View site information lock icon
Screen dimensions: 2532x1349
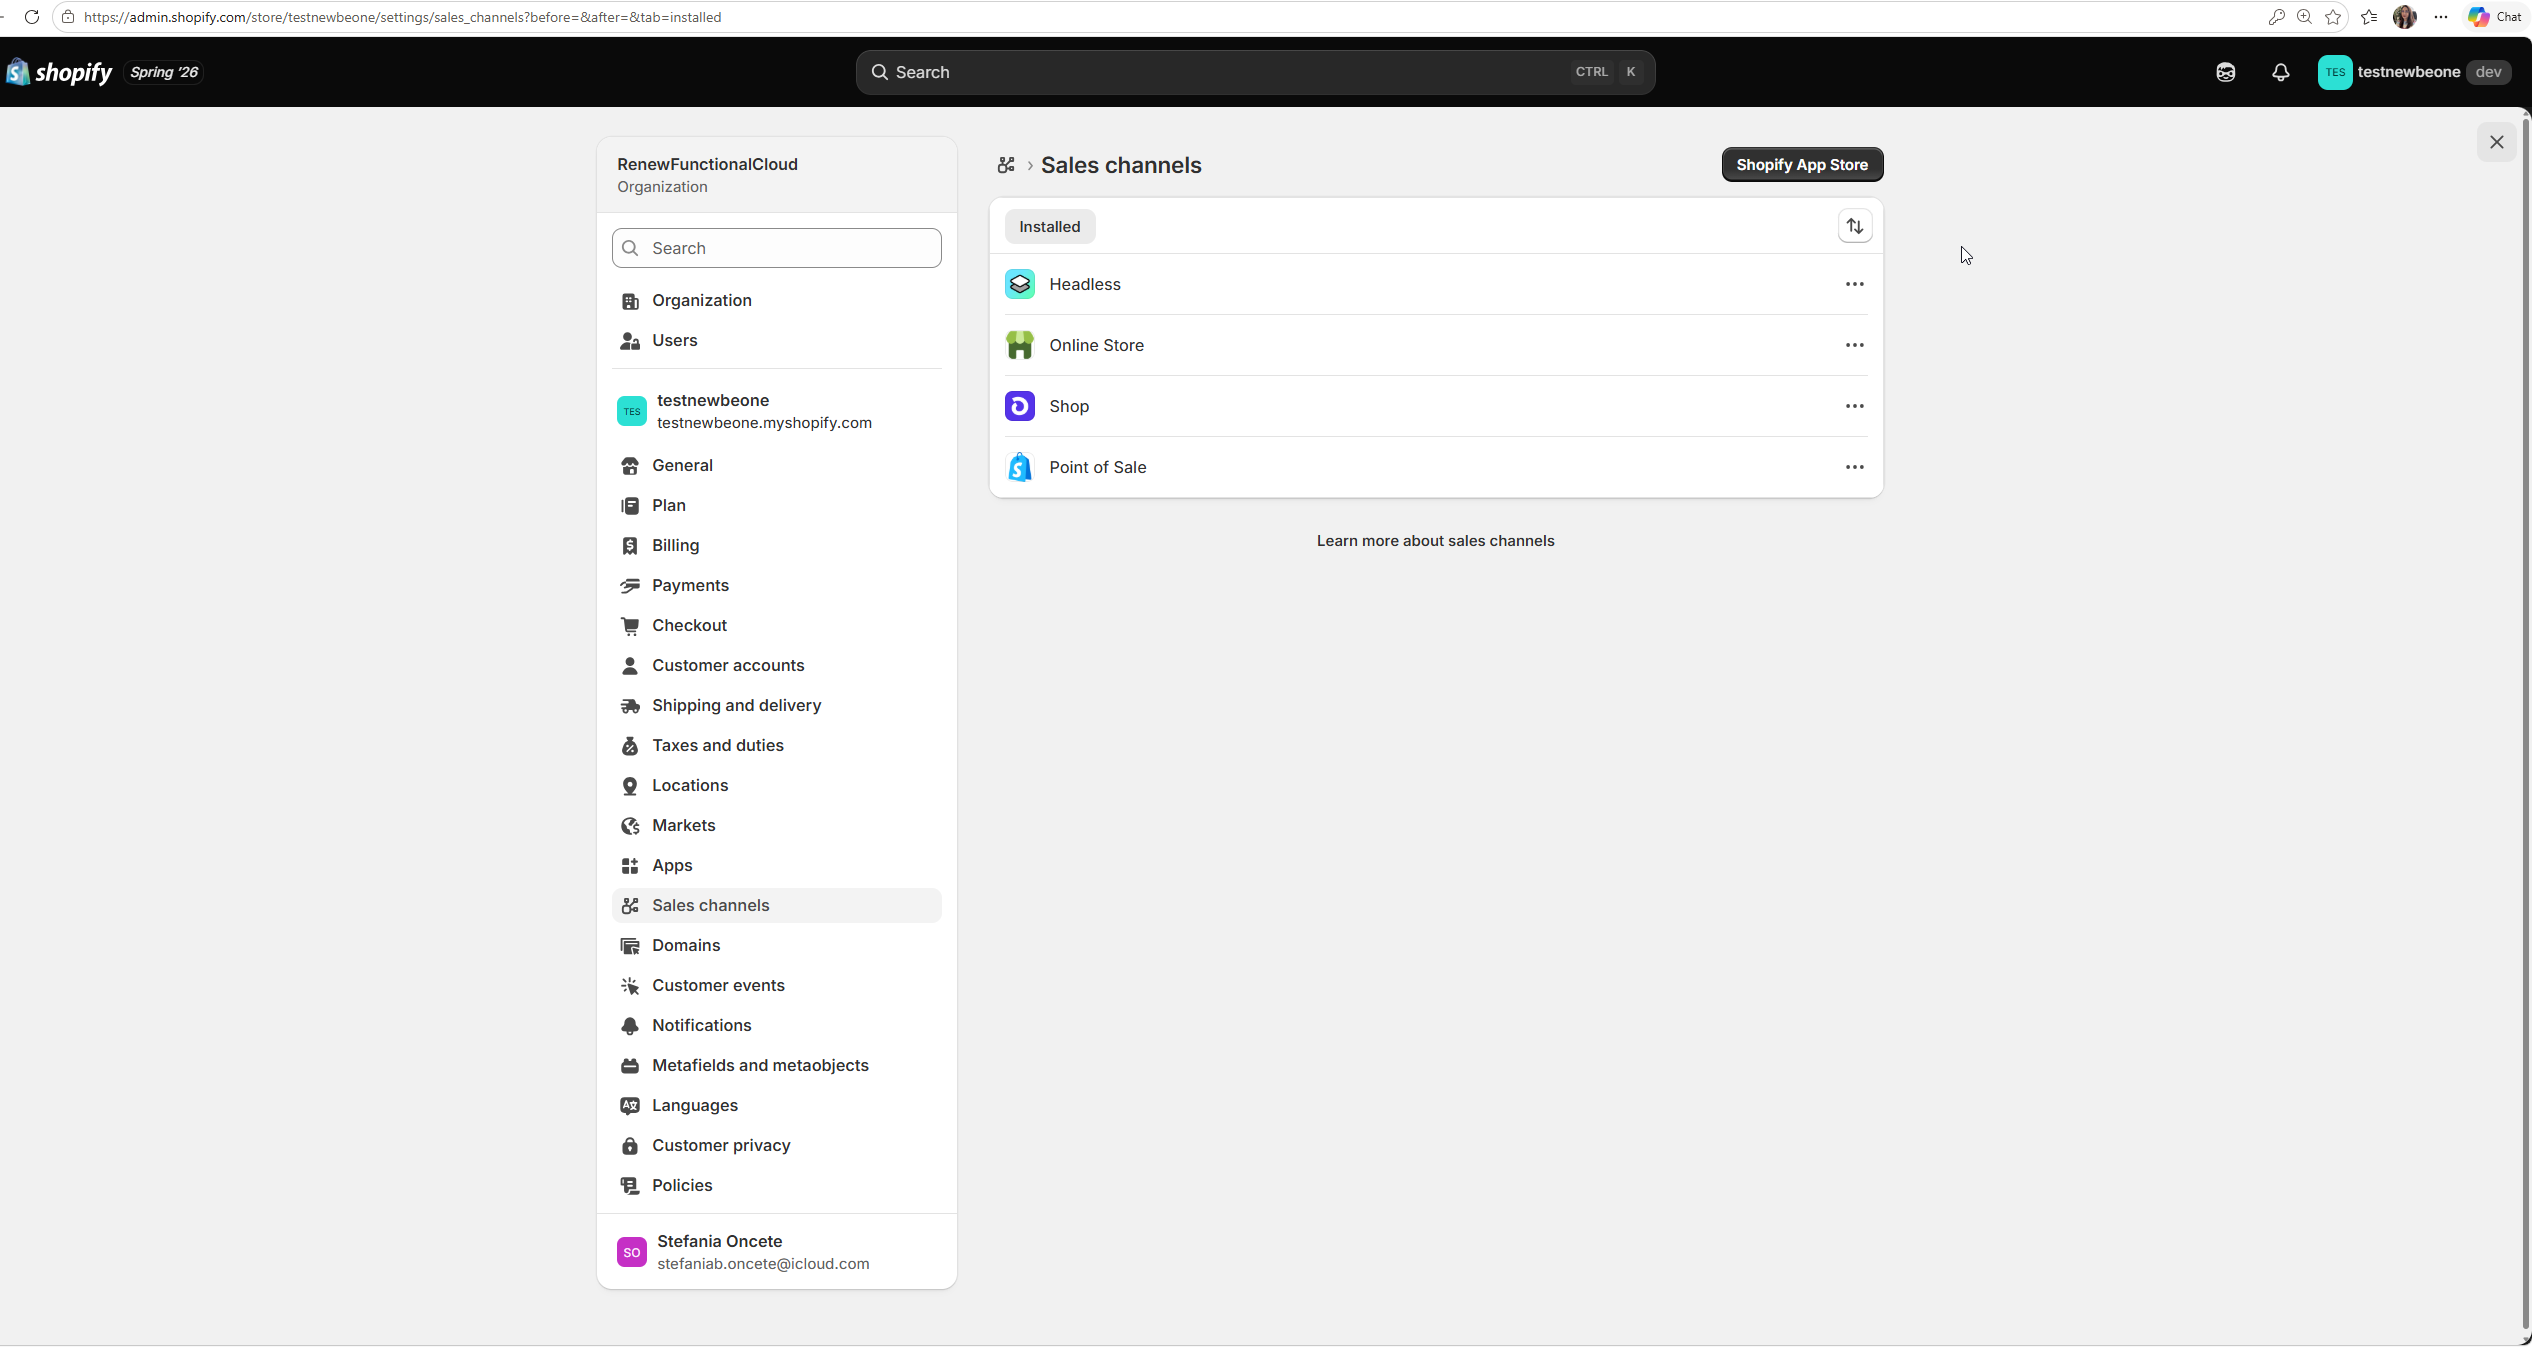click(x=68, y=17)
